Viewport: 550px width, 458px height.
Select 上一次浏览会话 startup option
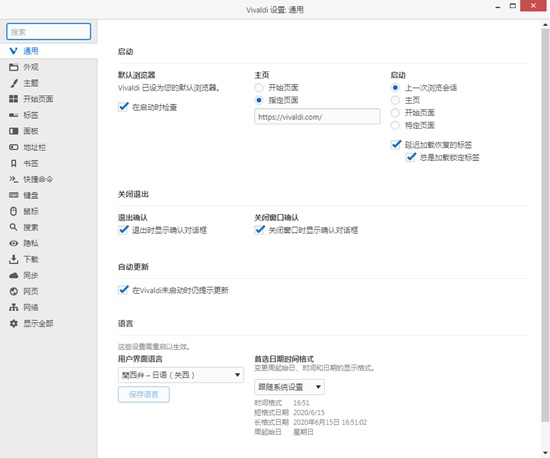pos(395,87)
